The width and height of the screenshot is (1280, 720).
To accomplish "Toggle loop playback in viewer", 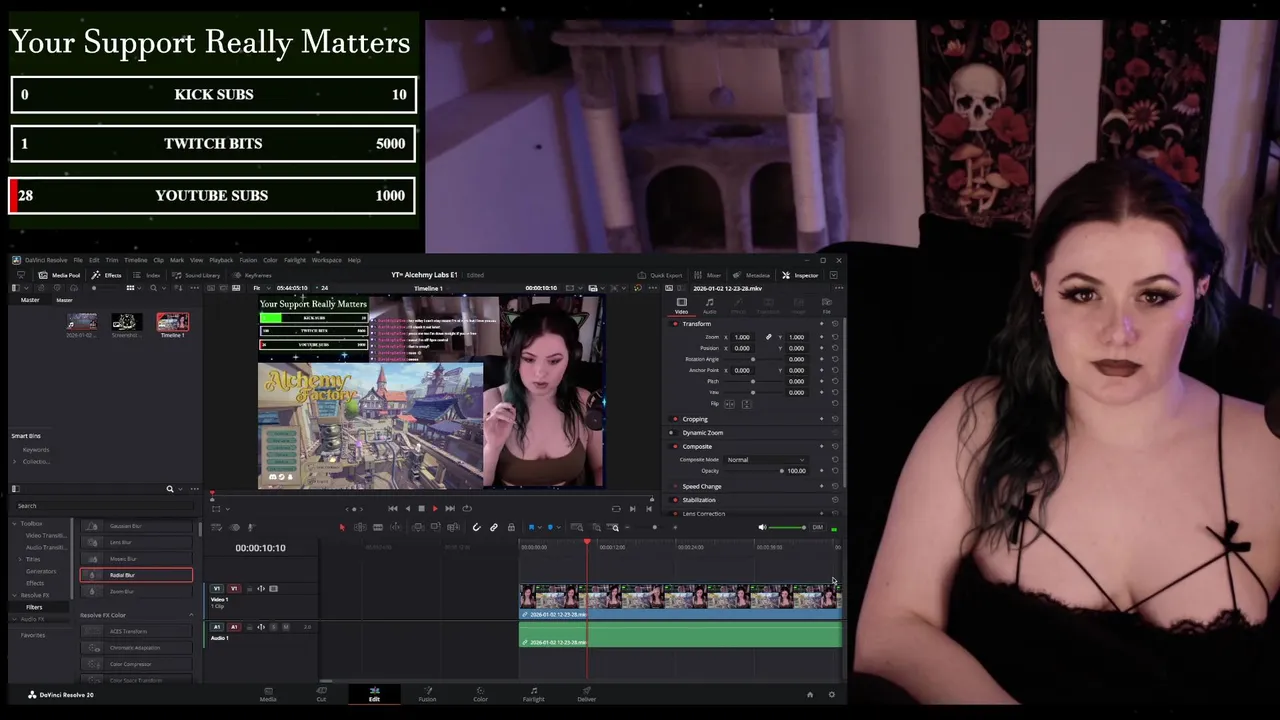I will (467, 508).
